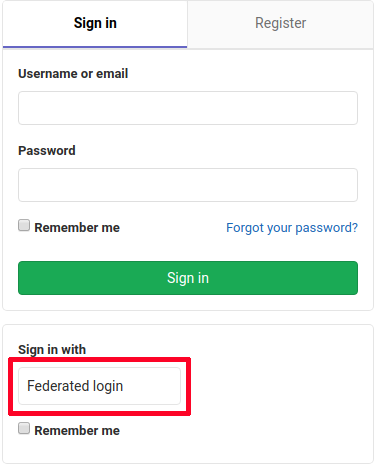Click the 'Sign in with' heading

click(x=52, y=350)
